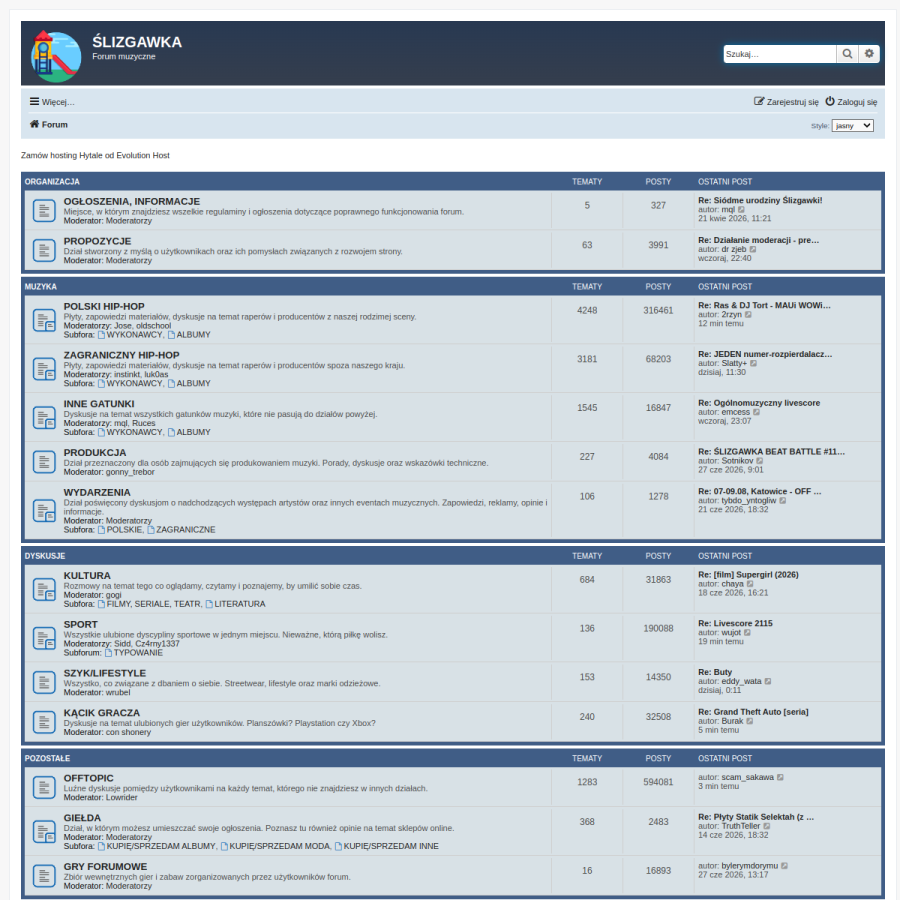Open the ORGANIZACJA category header

pyautogui.click(x=52, y=181)
